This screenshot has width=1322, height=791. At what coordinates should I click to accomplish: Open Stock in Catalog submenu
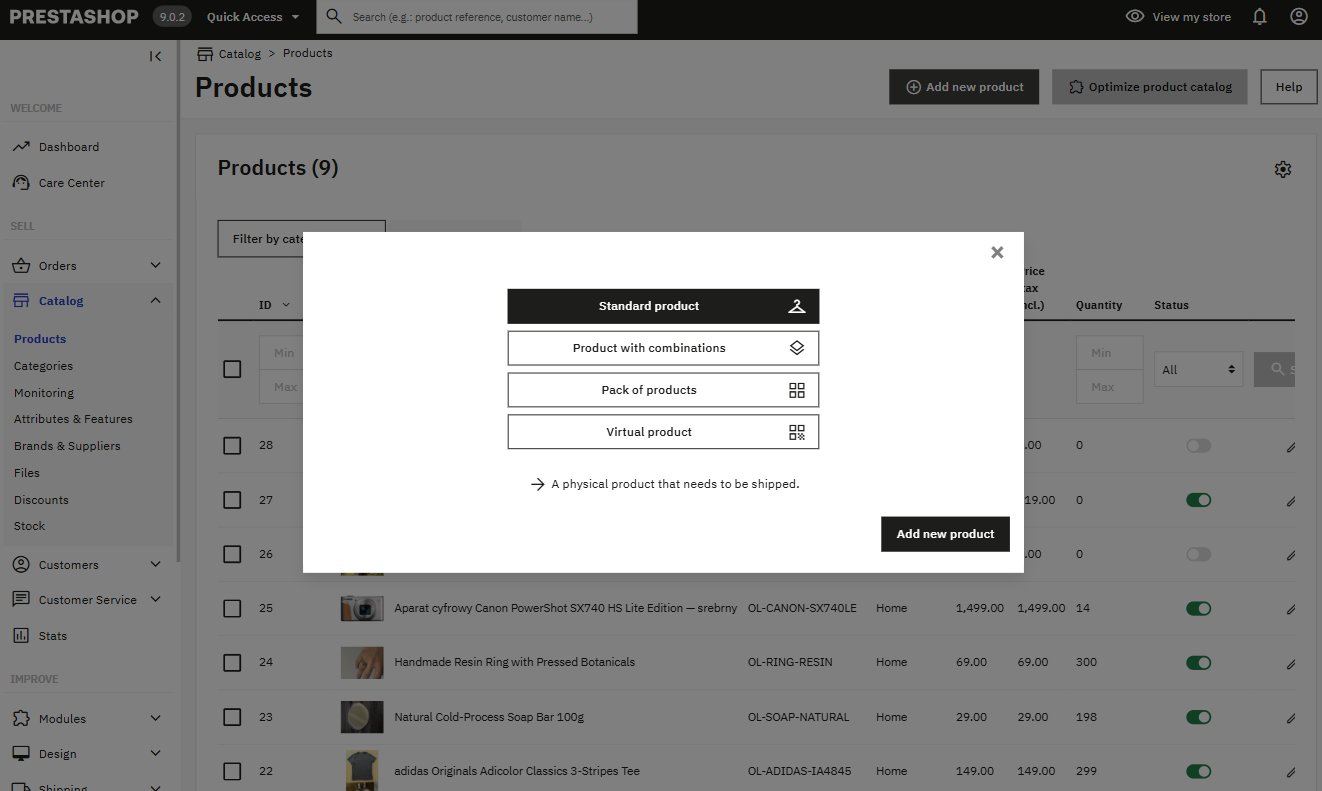coord(29,526)
